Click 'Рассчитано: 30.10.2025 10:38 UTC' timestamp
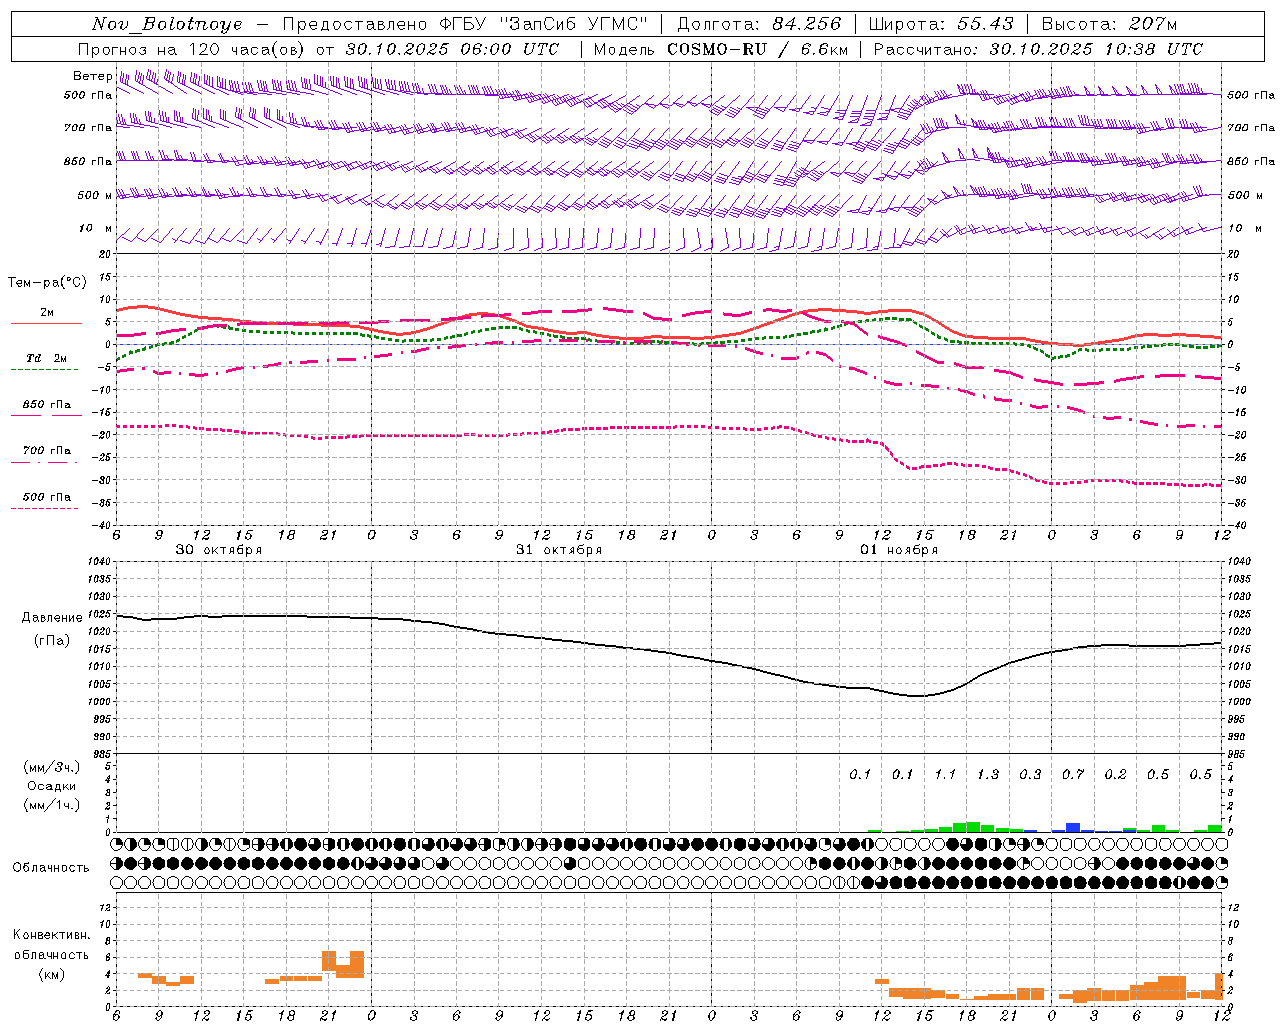Screen dimensions: 1280x1024 [x=1039, y=49]
